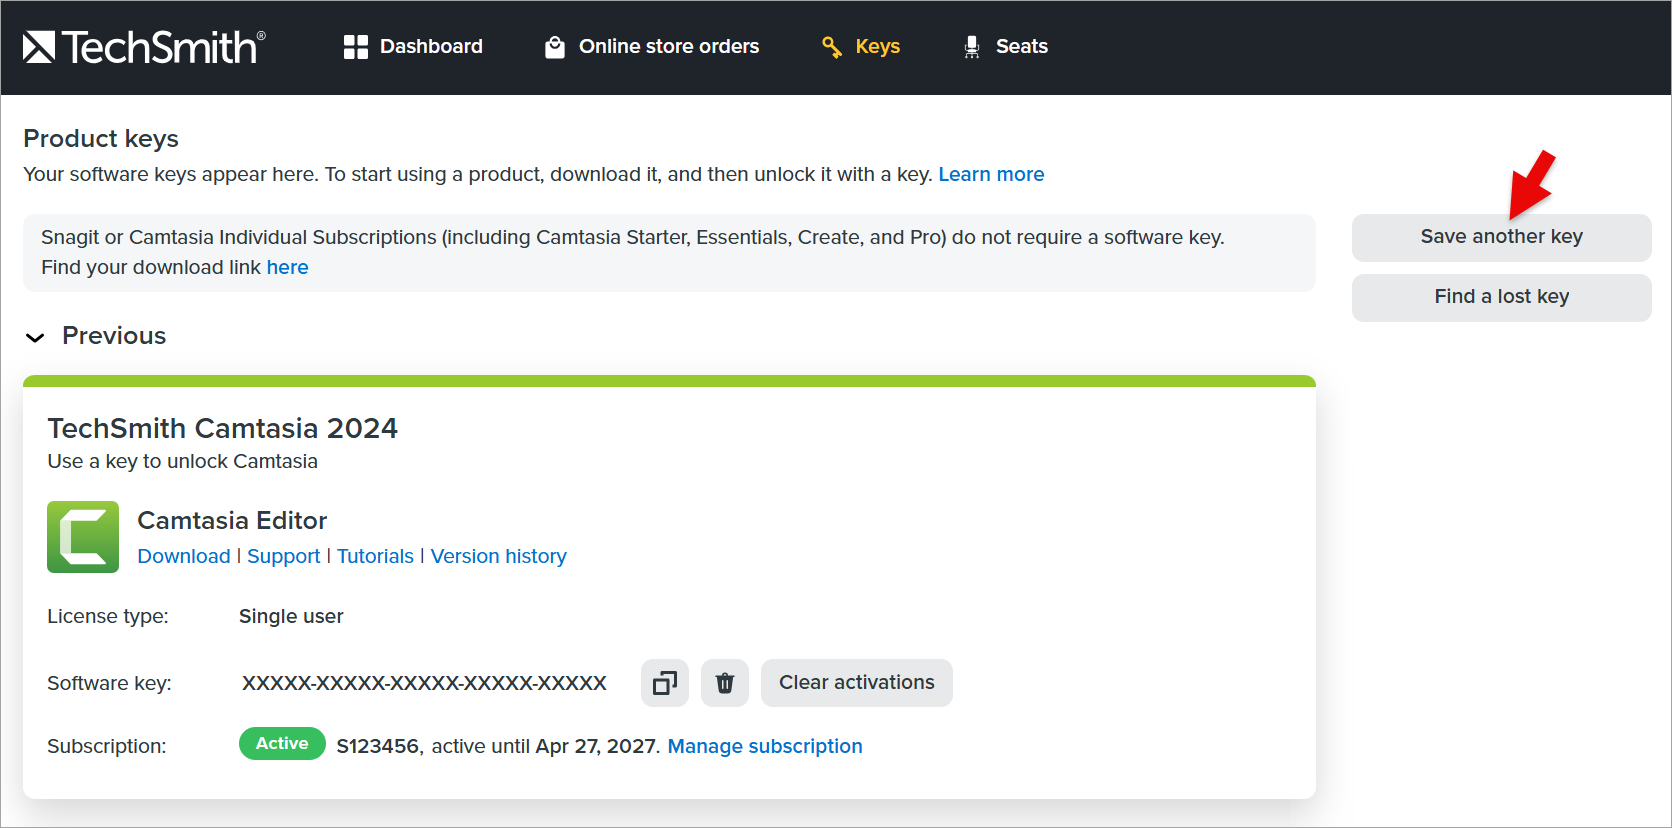Click Clear activations button

[857, 683]
